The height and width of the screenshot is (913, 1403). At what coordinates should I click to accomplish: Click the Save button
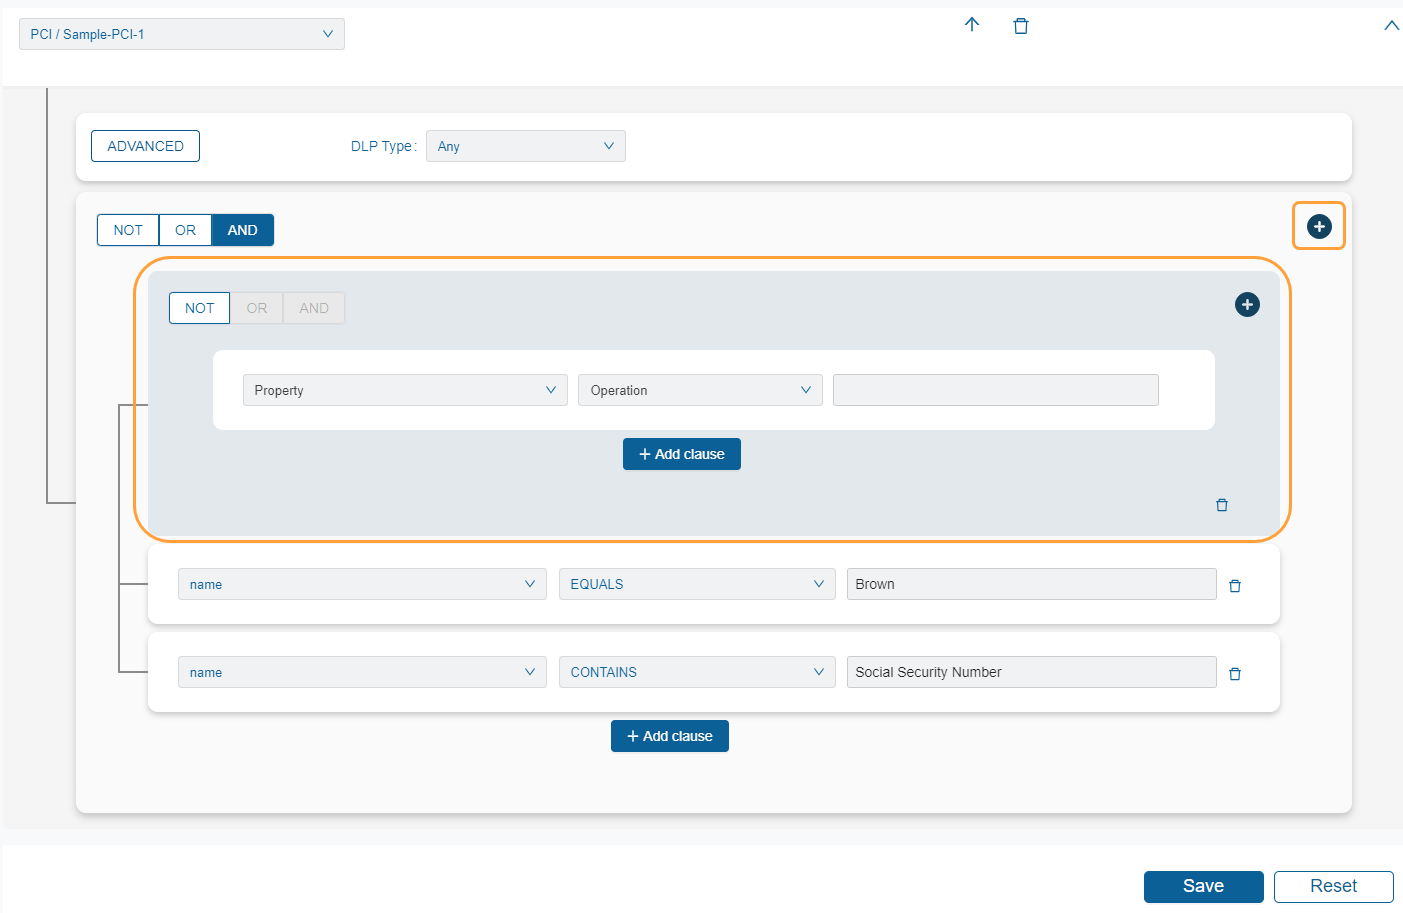tap(1203, 886)
